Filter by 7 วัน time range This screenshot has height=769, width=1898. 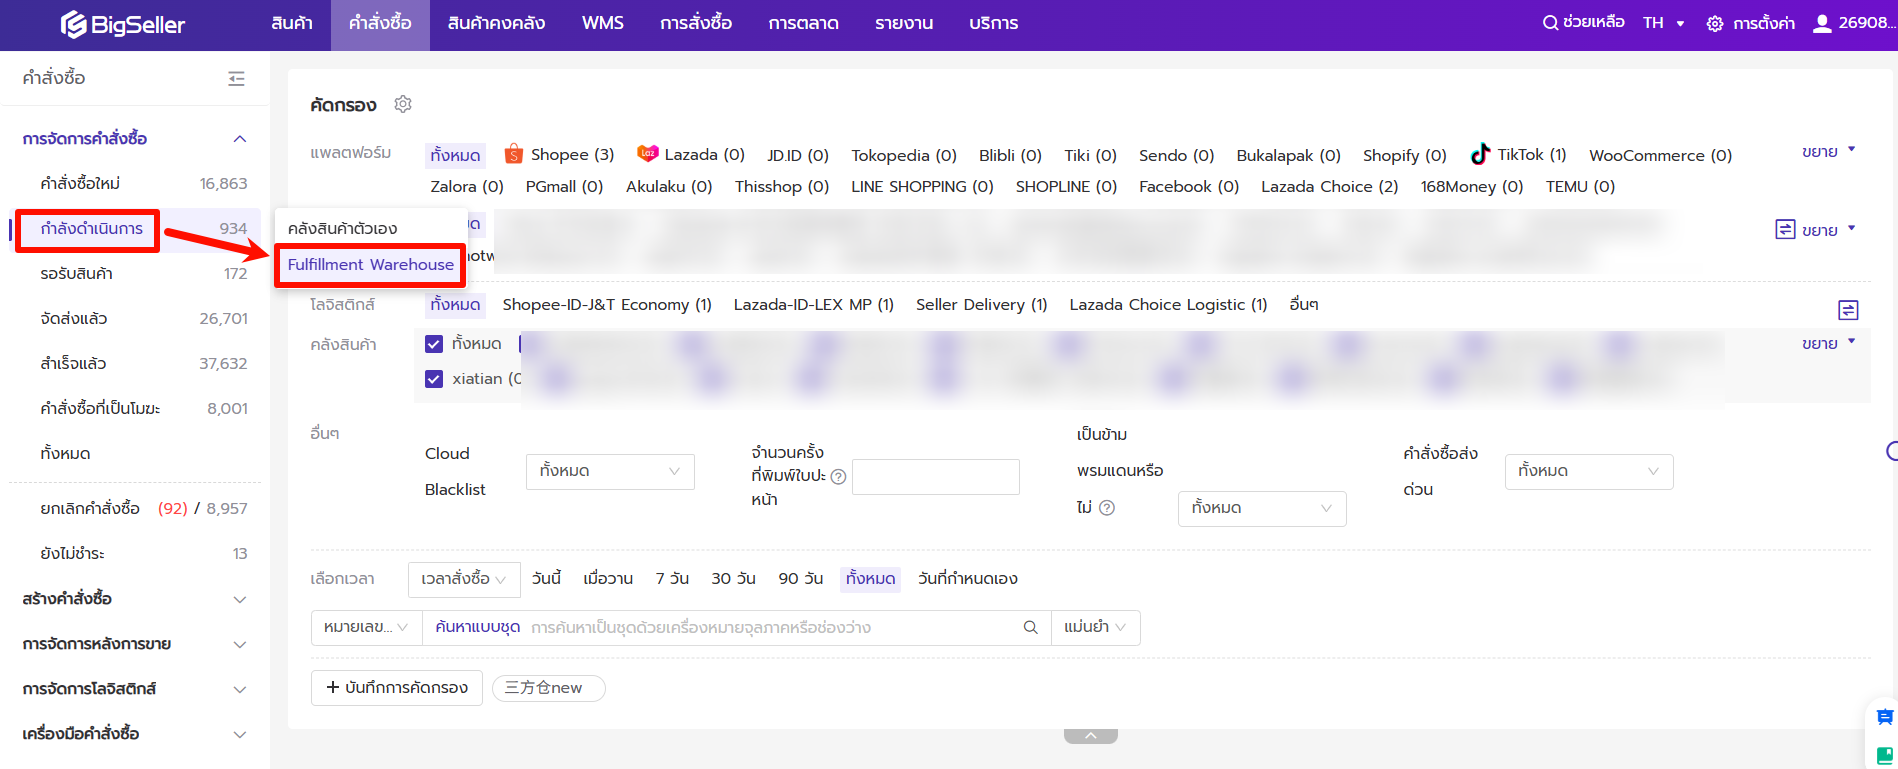tap(672, 579)
